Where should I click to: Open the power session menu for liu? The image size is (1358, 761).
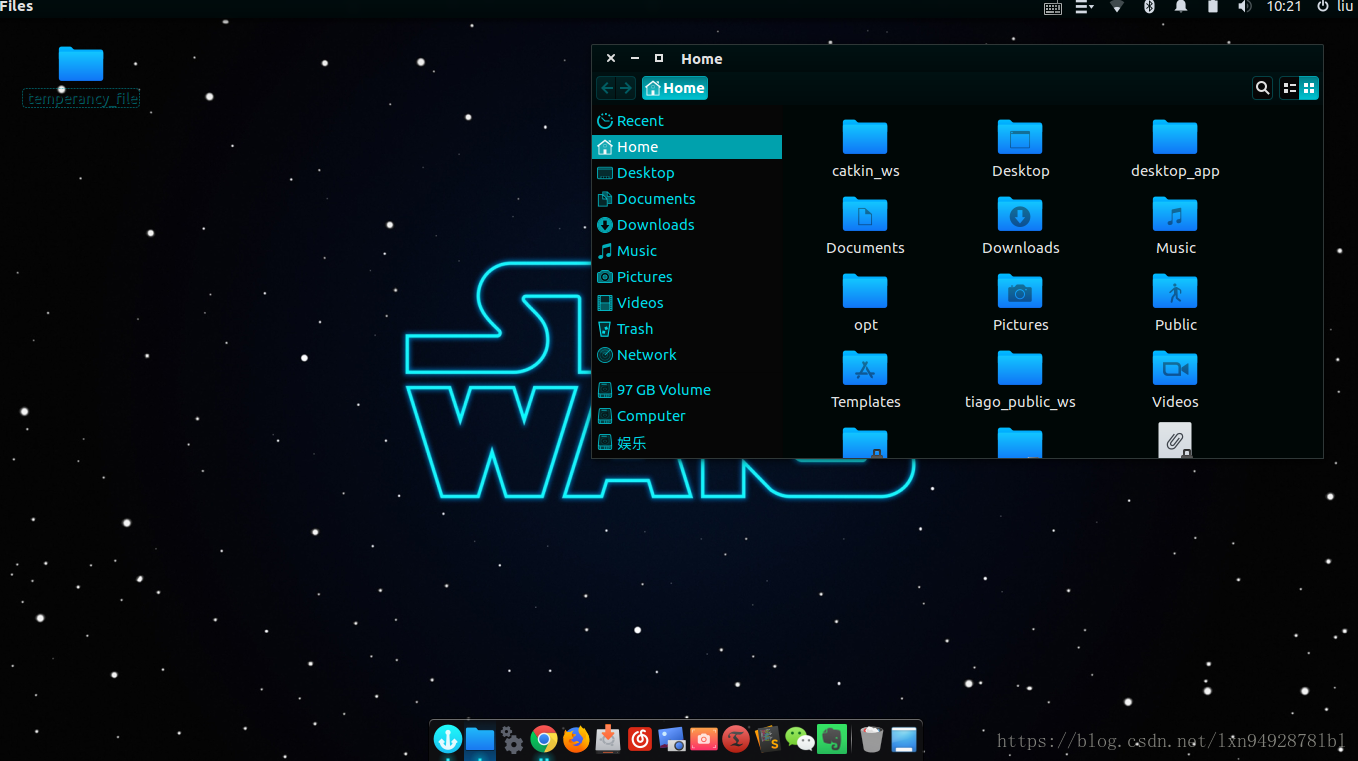tap(1335, 7)
